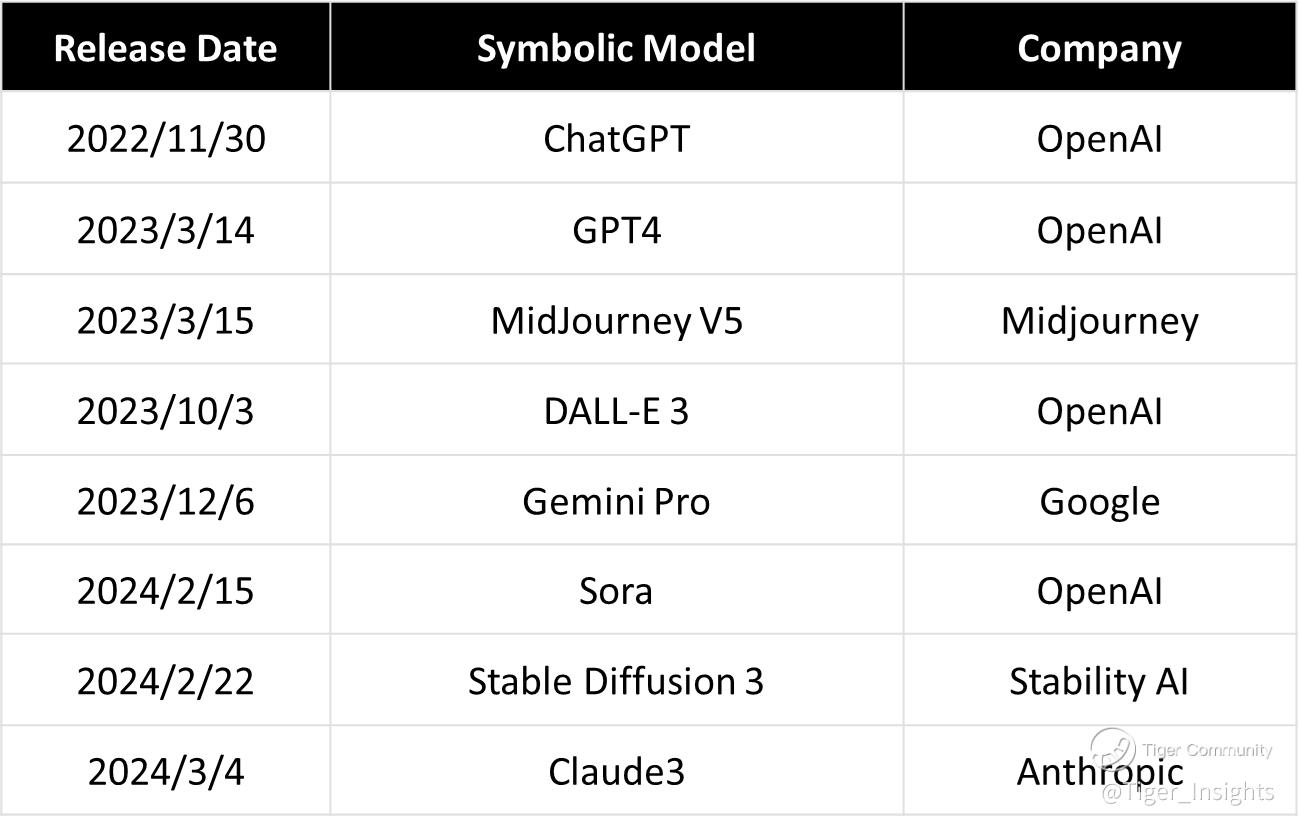This screenshot has height=821, width=1299.
Task: Select the Symbolic Model column header
Action: click(x=616, y=48)
